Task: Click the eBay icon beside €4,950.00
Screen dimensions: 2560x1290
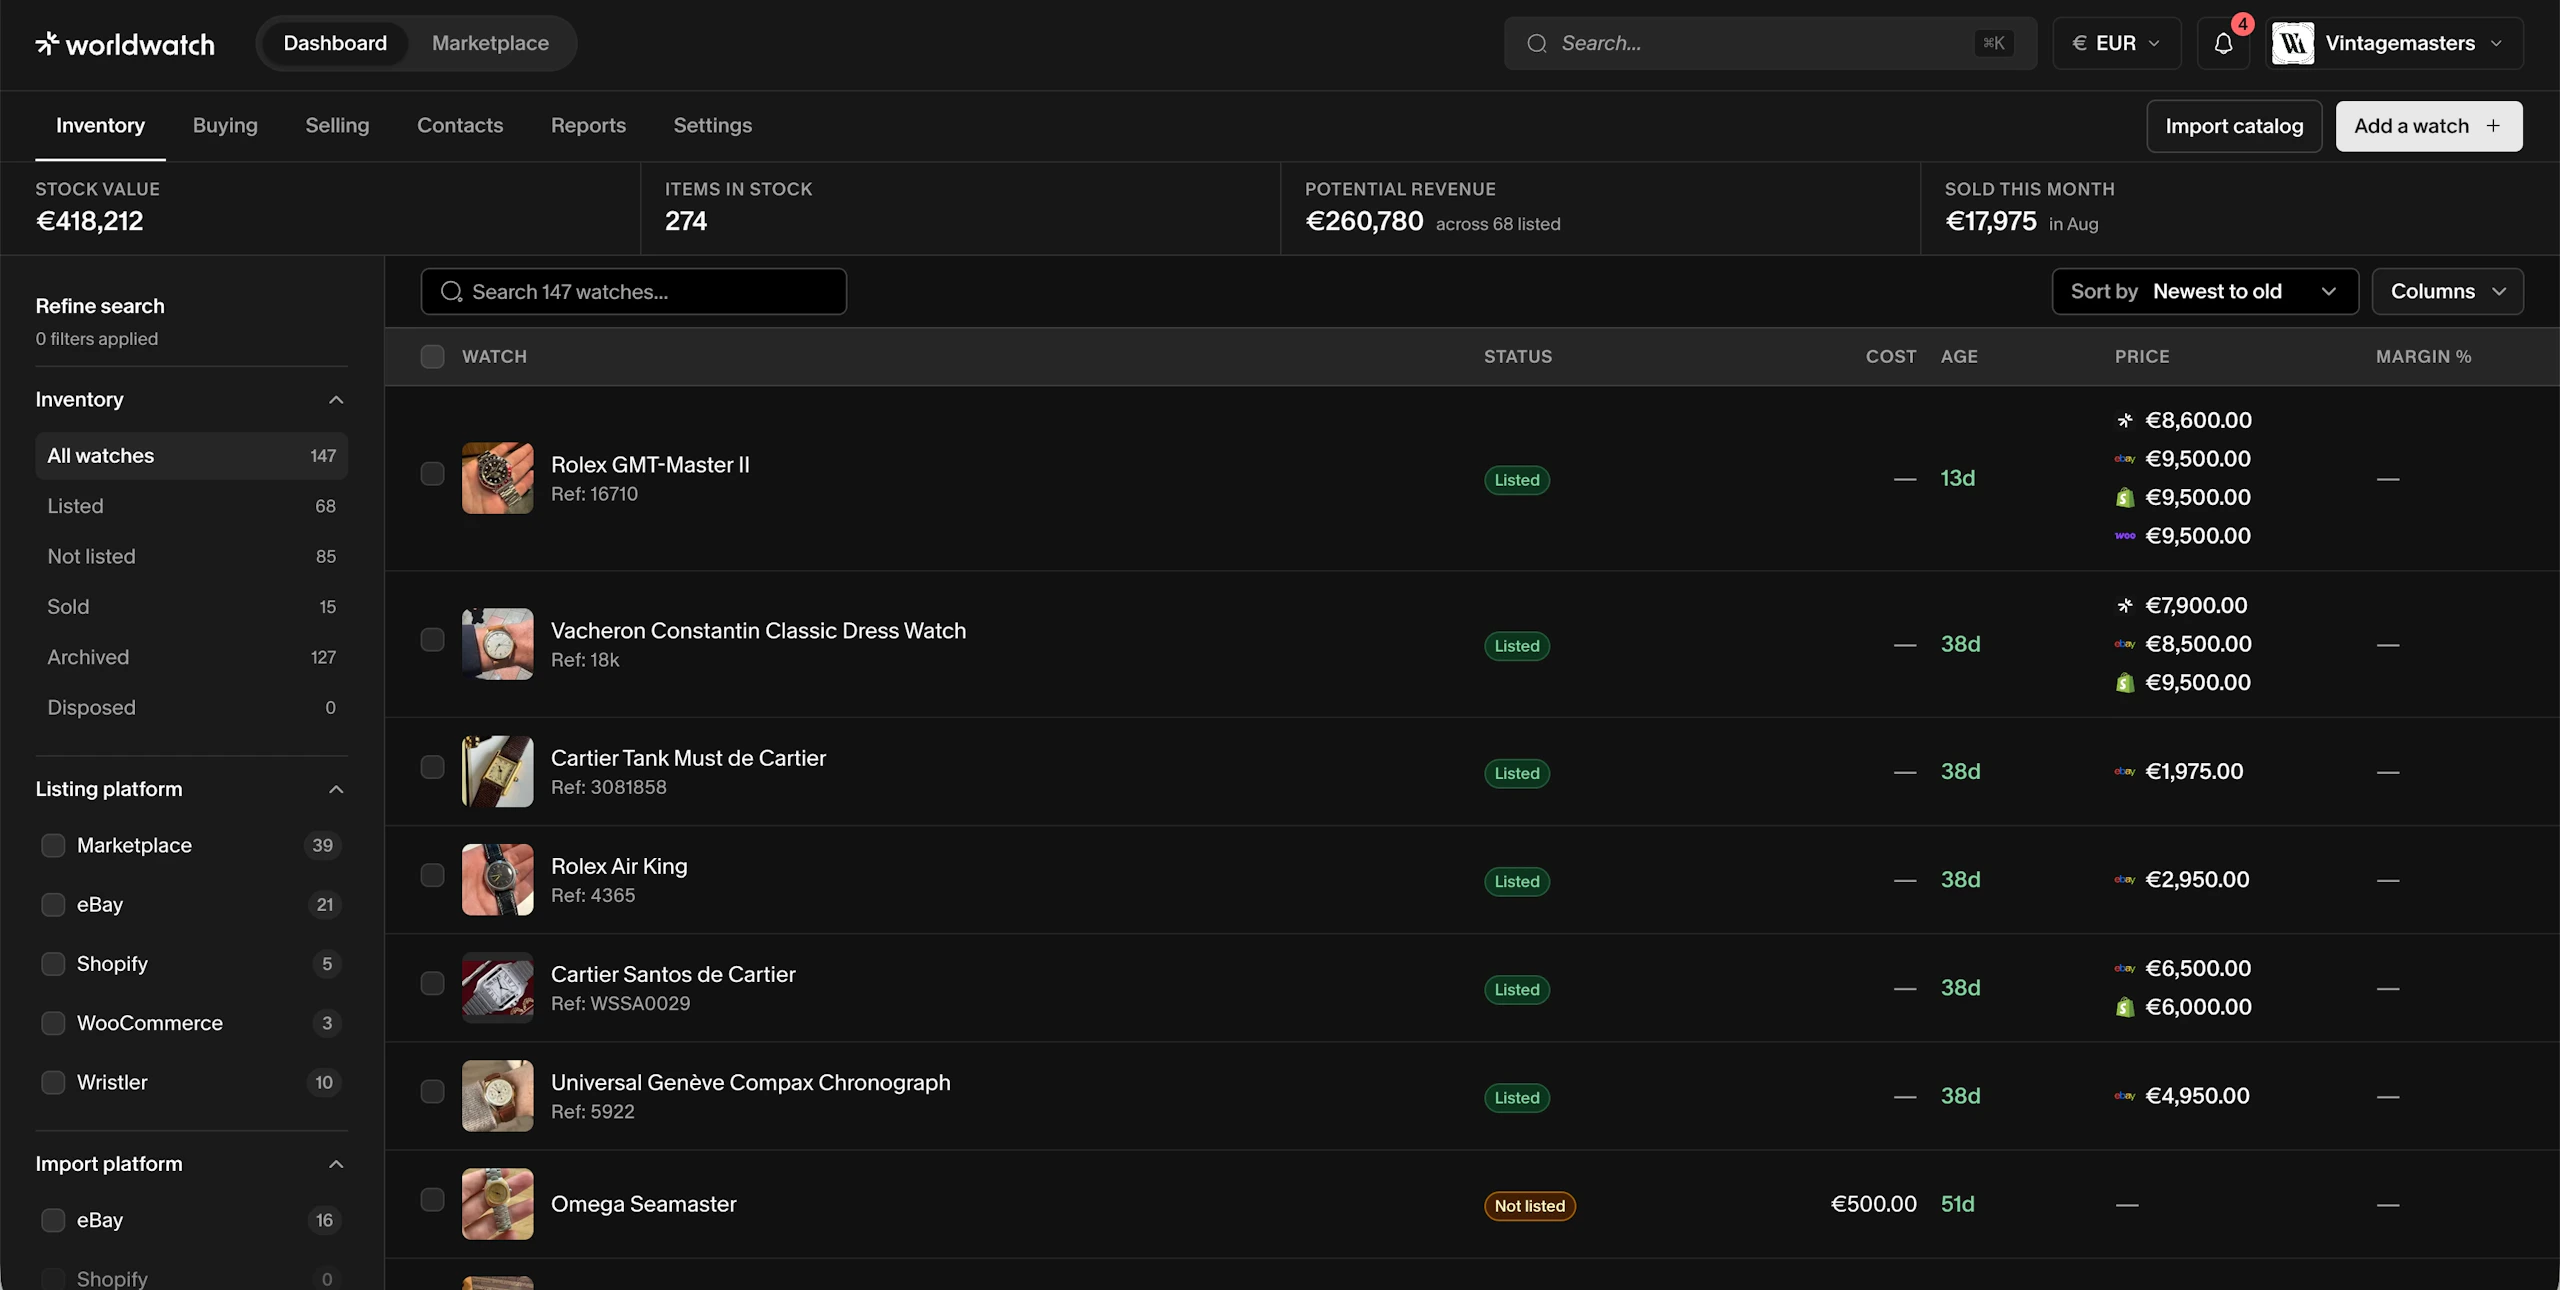Action: 2125,1096
